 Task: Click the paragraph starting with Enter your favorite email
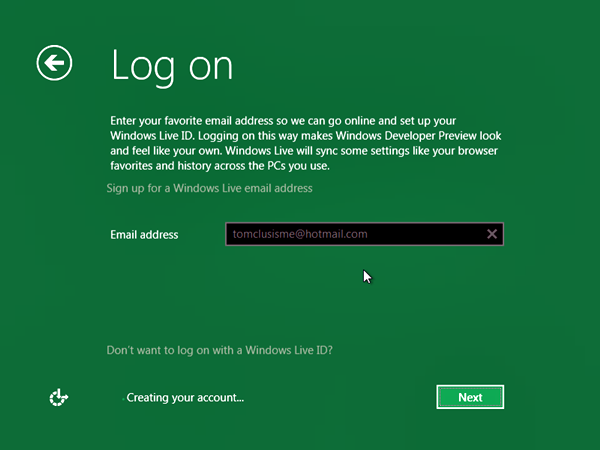point(305,143)
